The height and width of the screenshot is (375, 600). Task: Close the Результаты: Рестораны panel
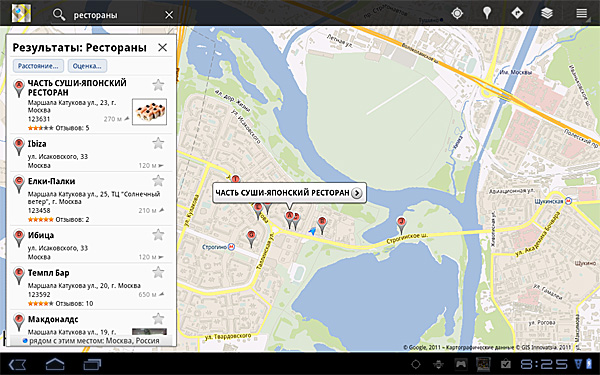click(163, 47)
